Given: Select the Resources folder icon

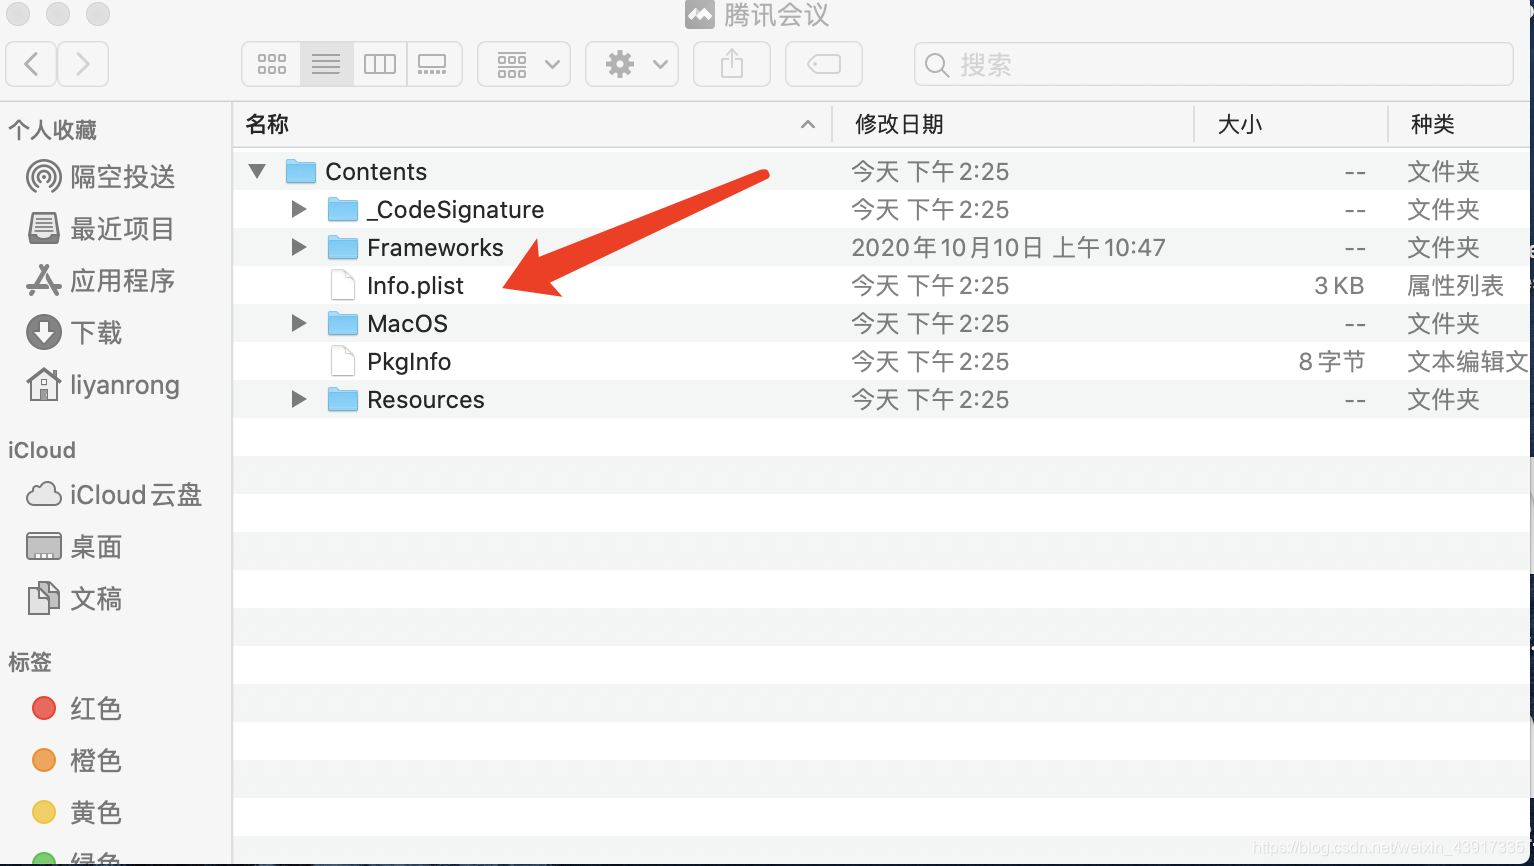Looking at the screenshot, I should click(x=343, y=400).
